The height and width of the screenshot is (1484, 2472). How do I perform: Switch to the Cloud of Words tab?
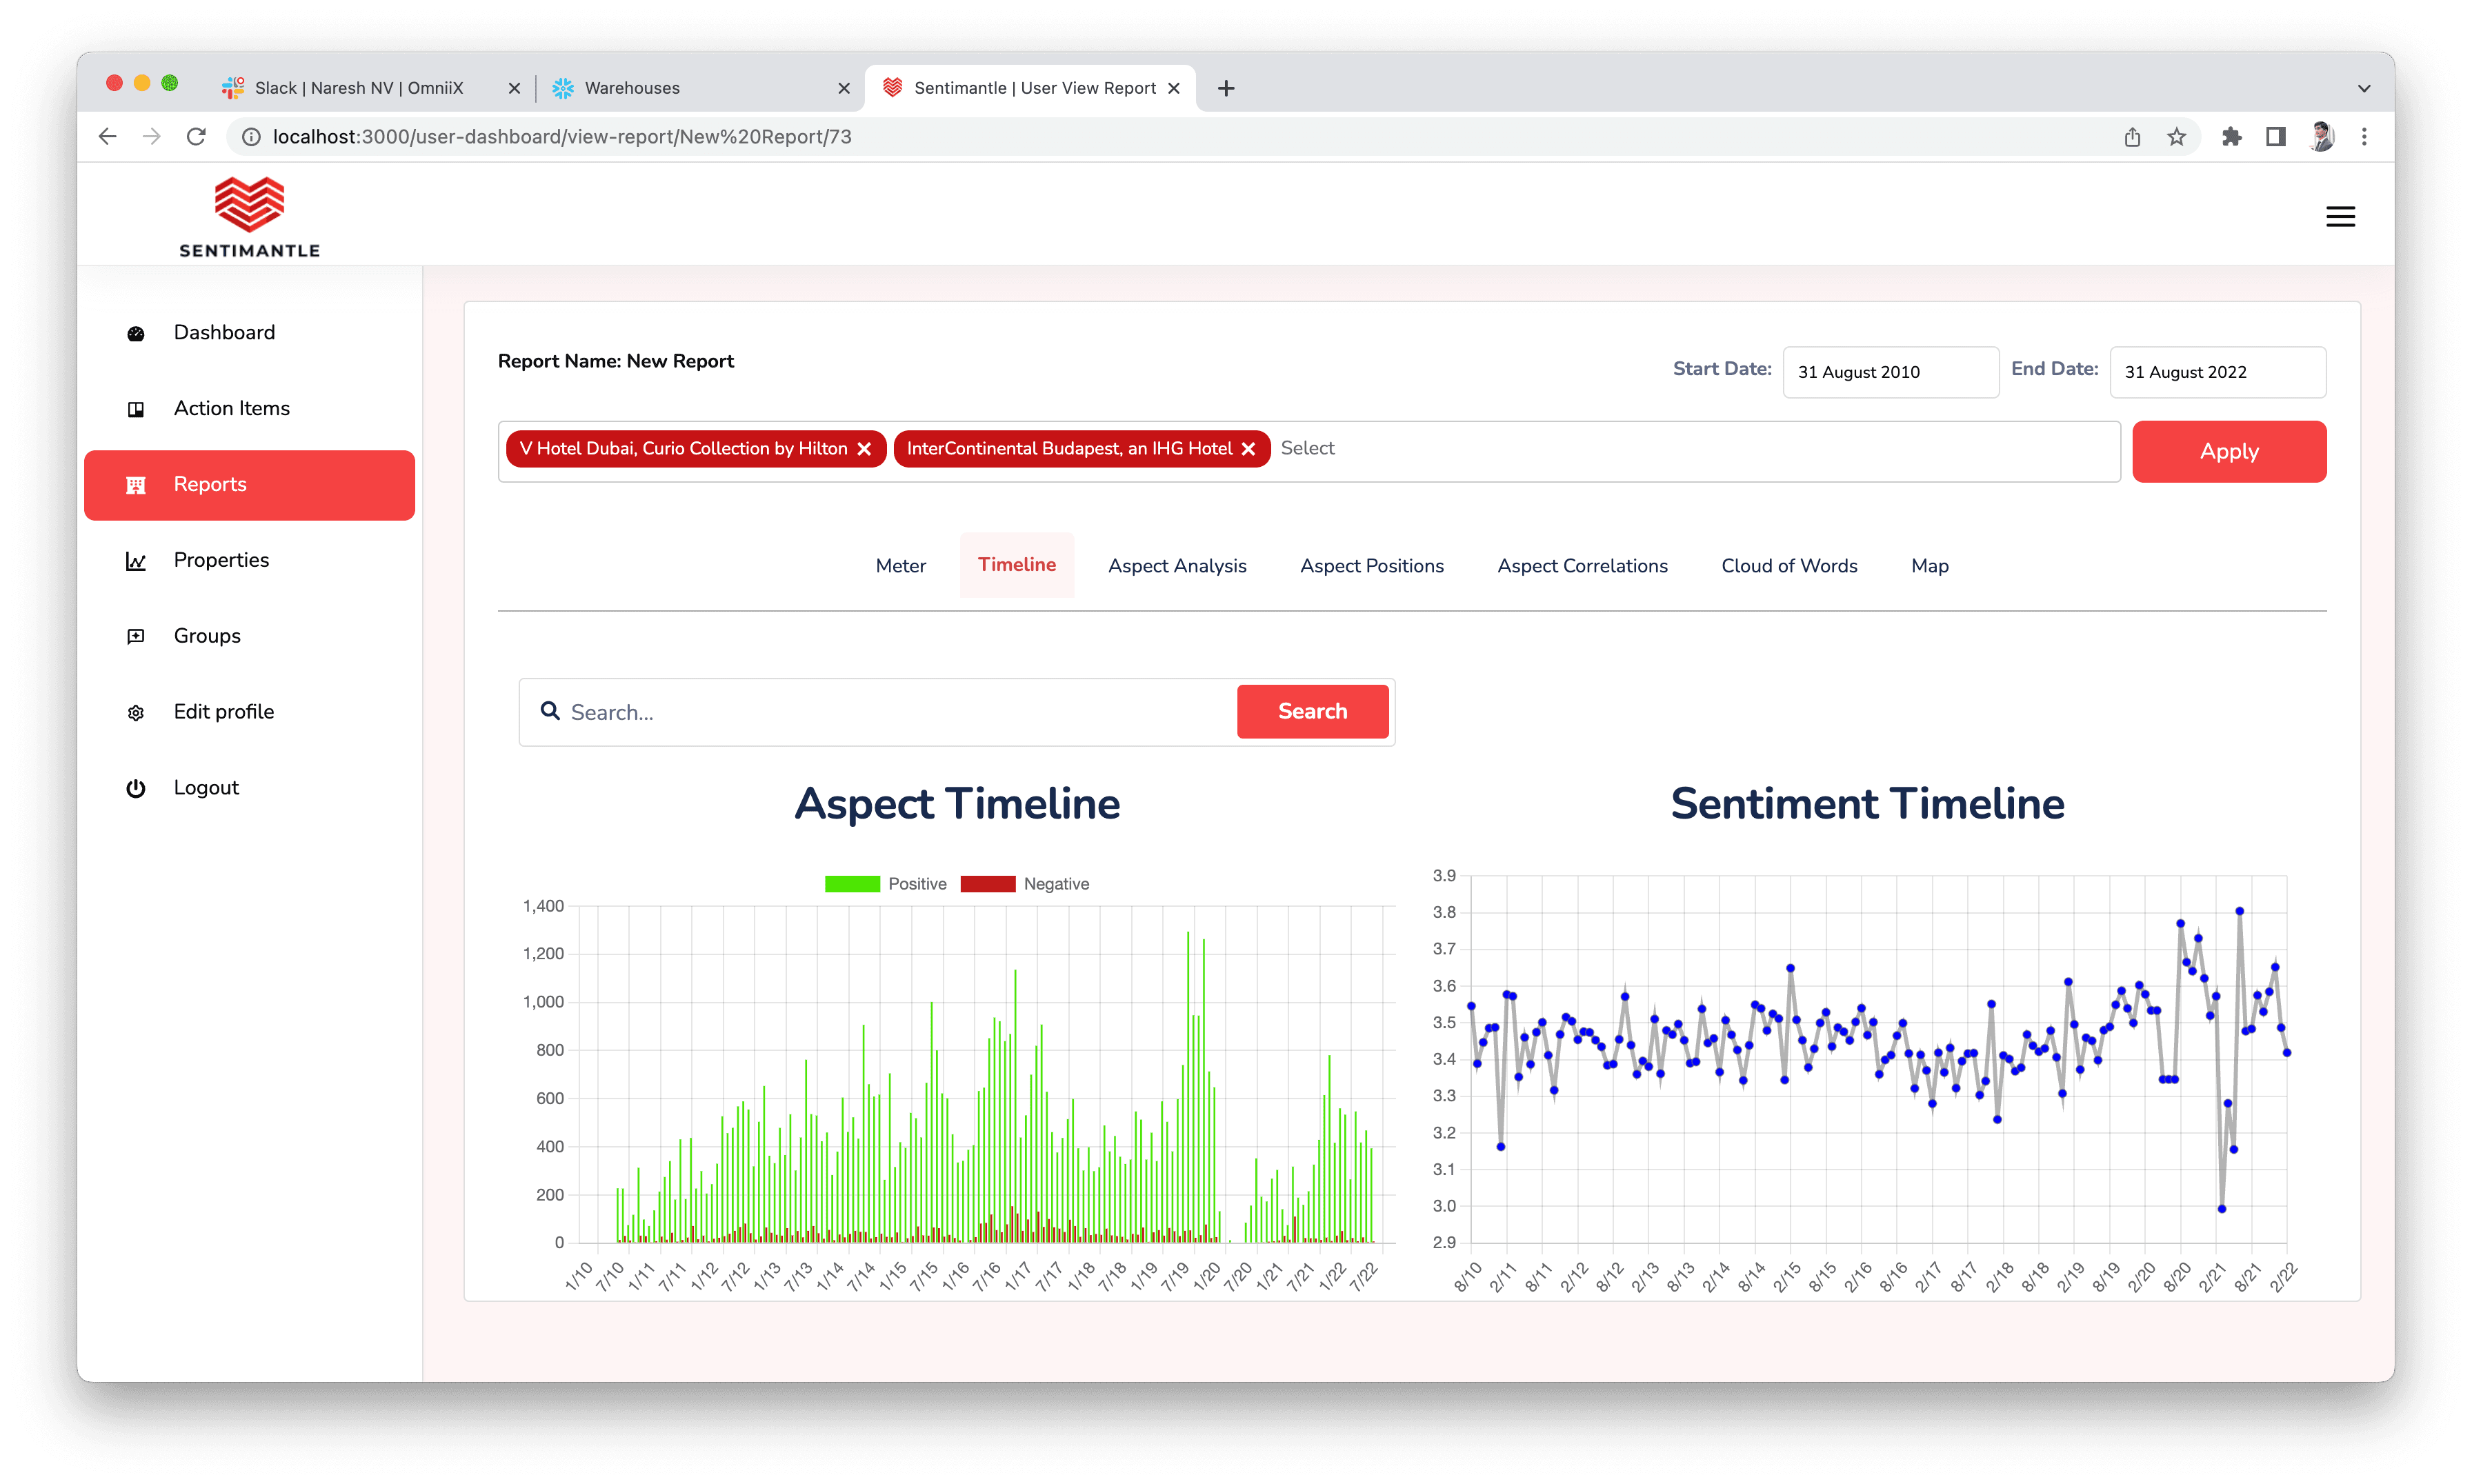point(1788,565)
